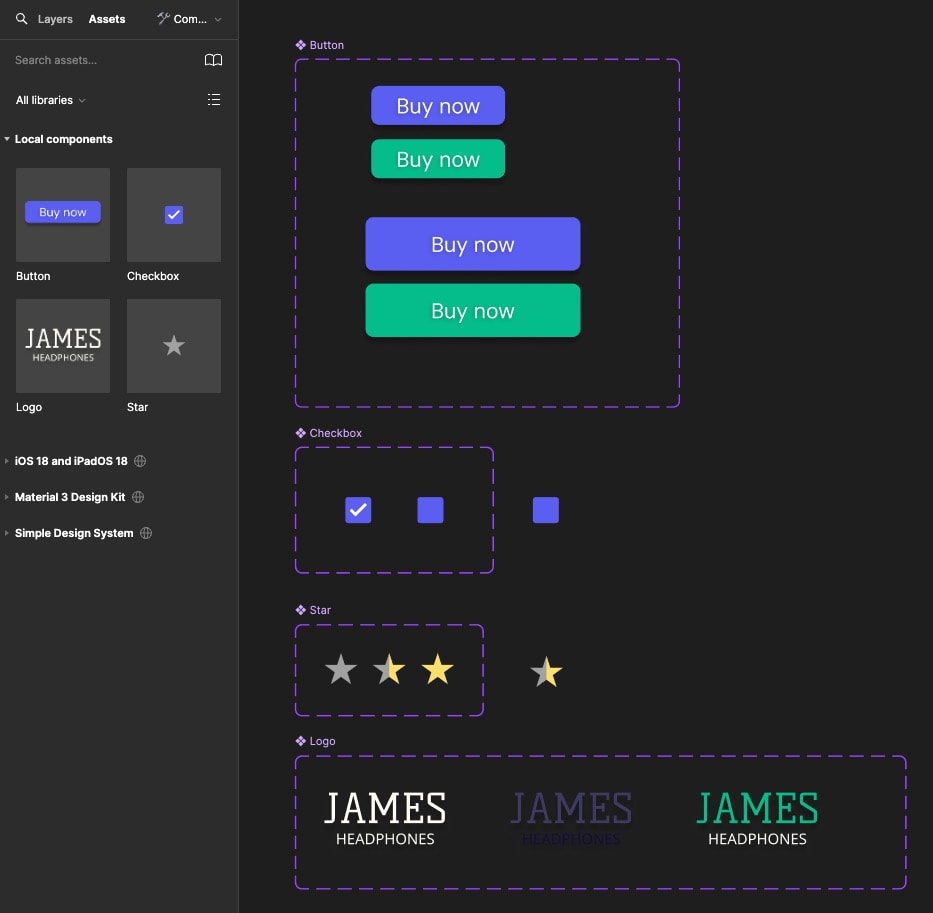Click the Logo frame title on canvas

tap(323, 741)
